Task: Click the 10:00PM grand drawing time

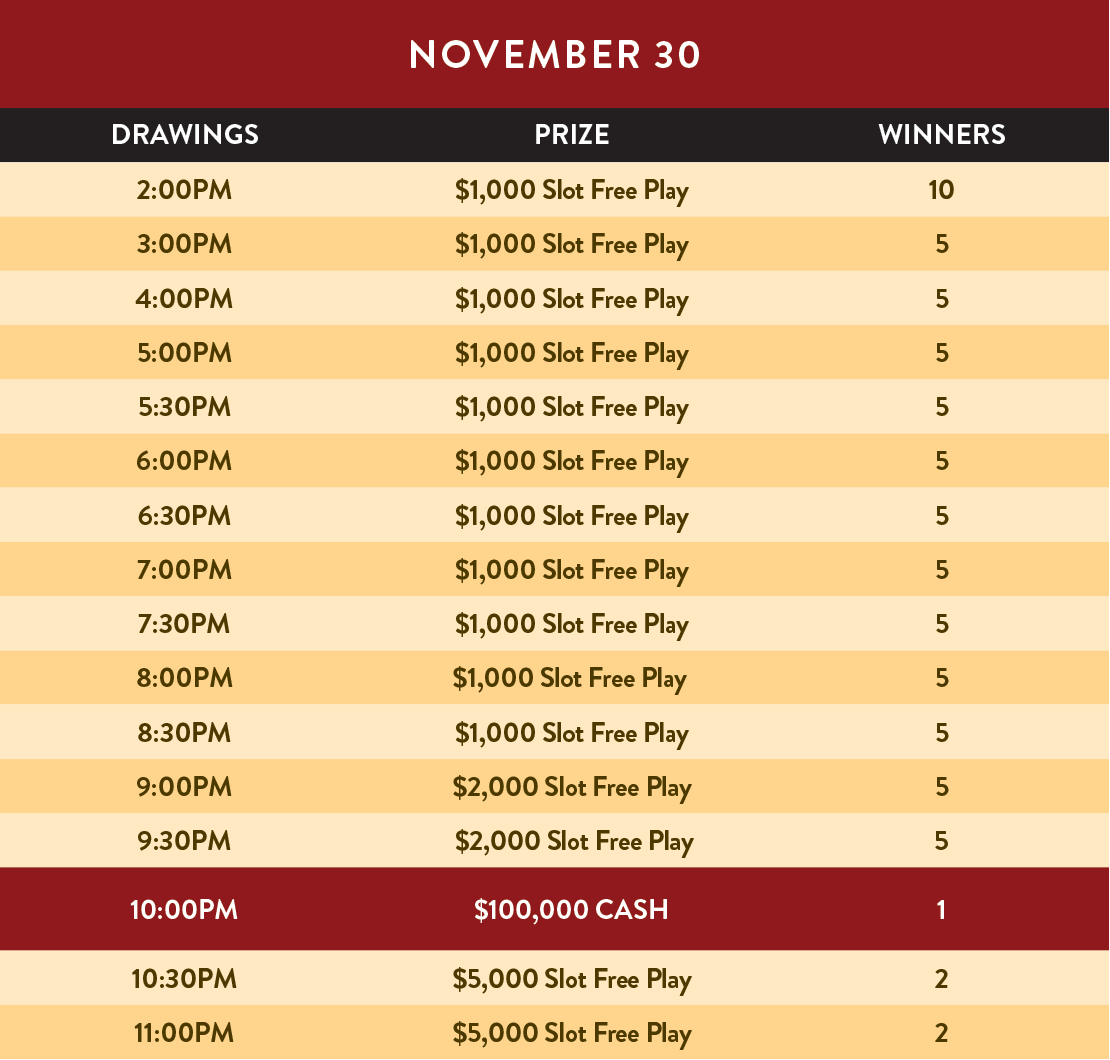Action: click(184, 910)
